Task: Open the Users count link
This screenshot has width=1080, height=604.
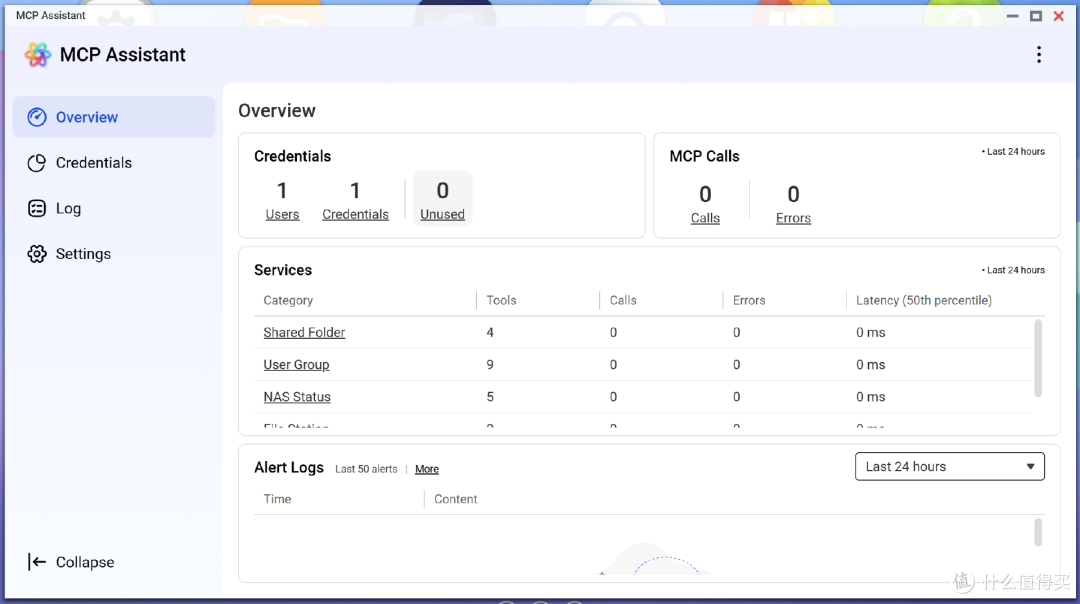Action: [282, 214]
